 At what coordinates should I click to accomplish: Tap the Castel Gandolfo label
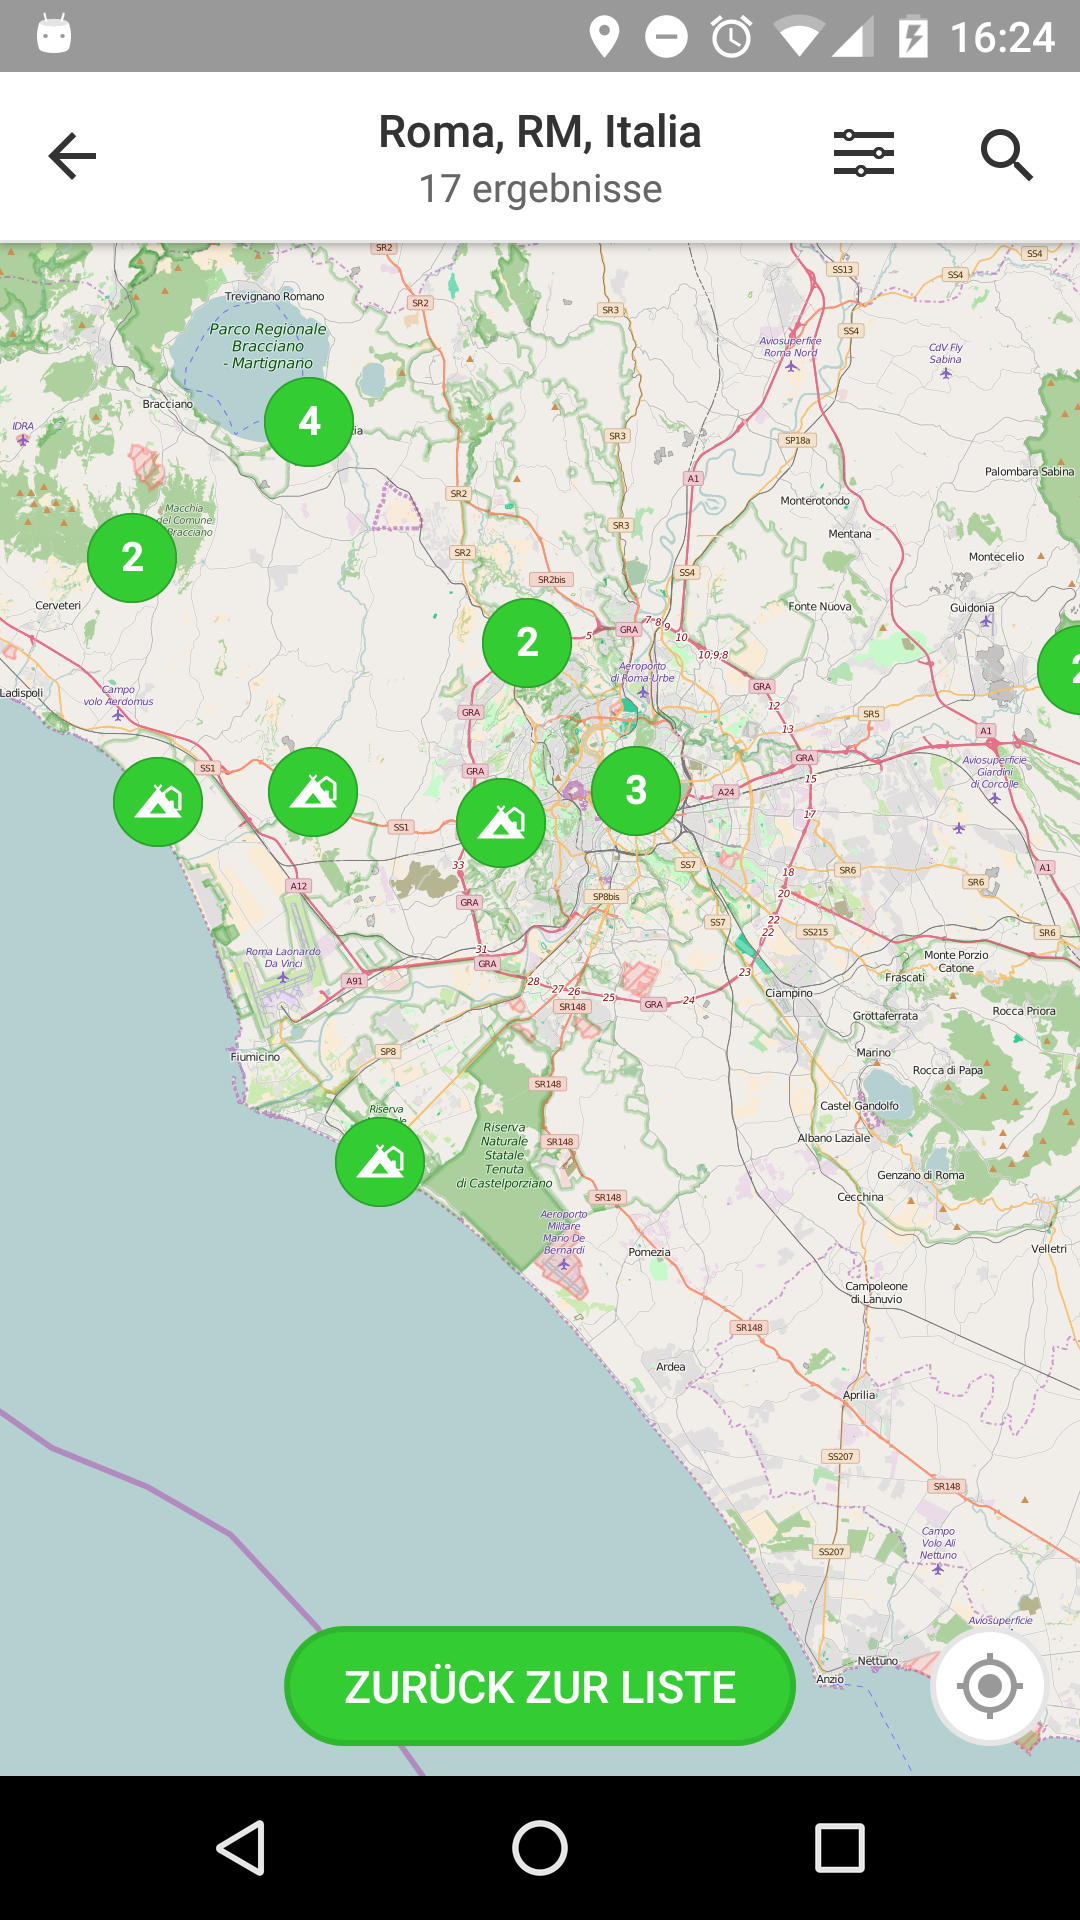[x=859, y=1106]
